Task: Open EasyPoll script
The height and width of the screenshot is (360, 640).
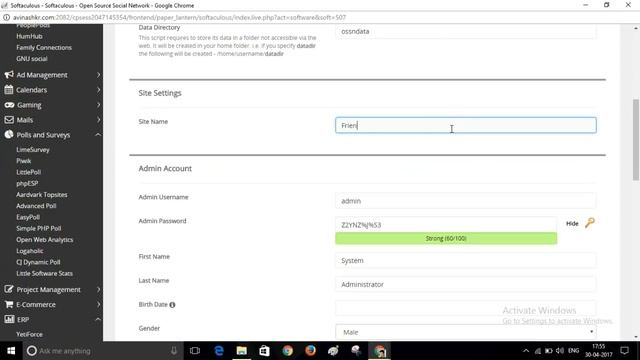Action: 28,217
